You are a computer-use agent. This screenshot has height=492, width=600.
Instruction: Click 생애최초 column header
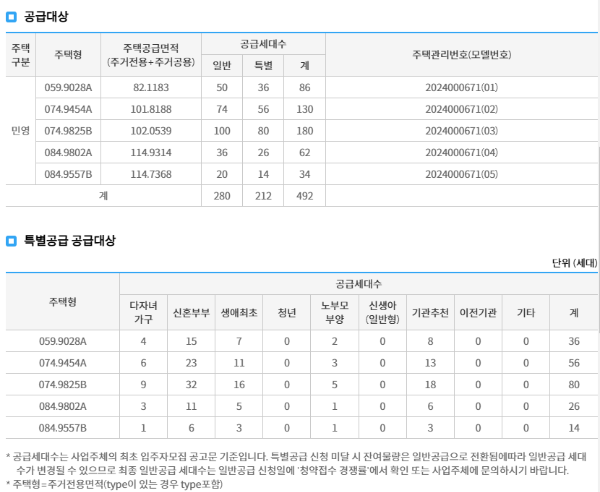click(239, 313)
